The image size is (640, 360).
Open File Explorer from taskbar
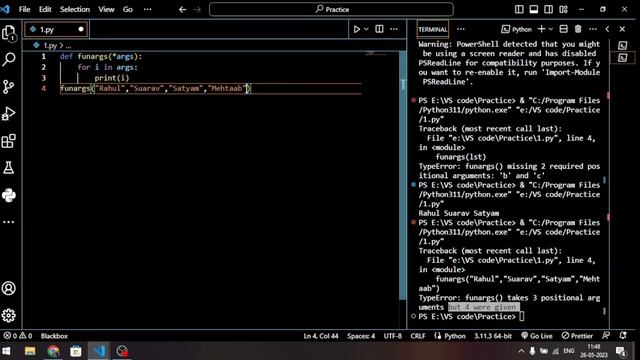tap(30, 351)
